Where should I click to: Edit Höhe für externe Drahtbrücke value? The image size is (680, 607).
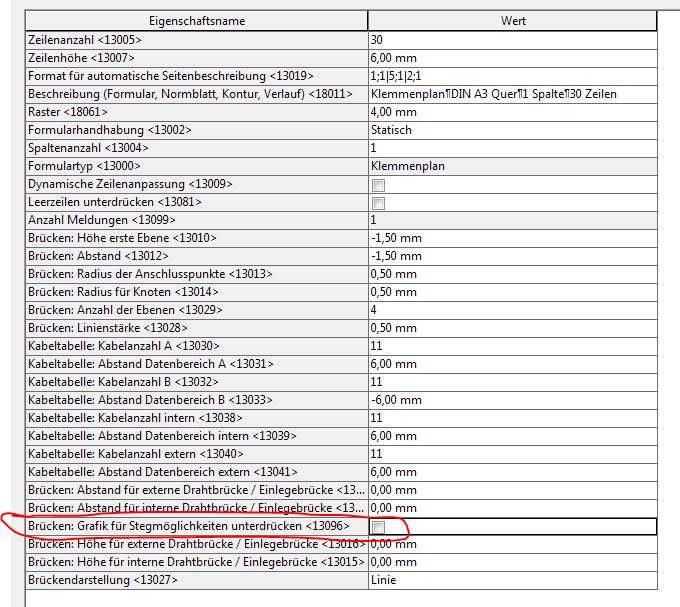pyautogui.click(x=513, y=544)
